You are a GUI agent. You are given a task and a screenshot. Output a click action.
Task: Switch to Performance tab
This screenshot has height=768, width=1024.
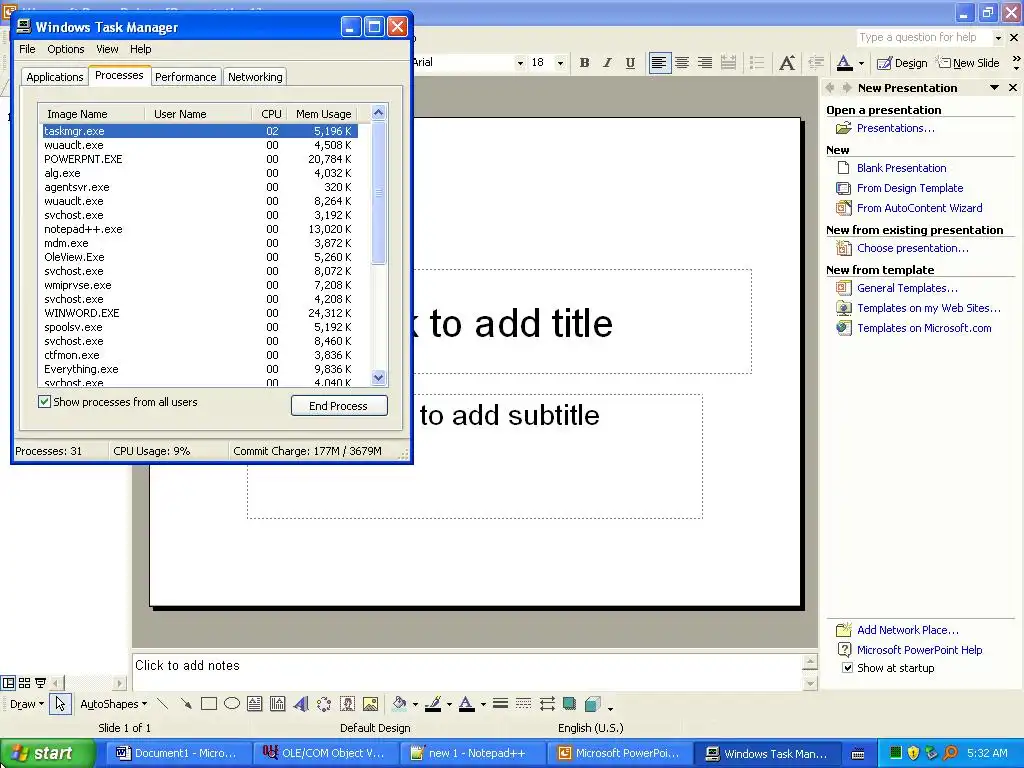(185, 77)
